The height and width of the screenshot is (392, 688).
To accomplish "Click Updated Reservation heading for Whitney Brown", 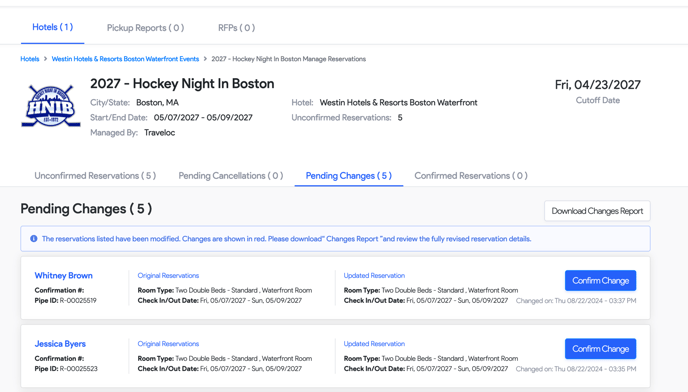I will (x=374, y=276).
